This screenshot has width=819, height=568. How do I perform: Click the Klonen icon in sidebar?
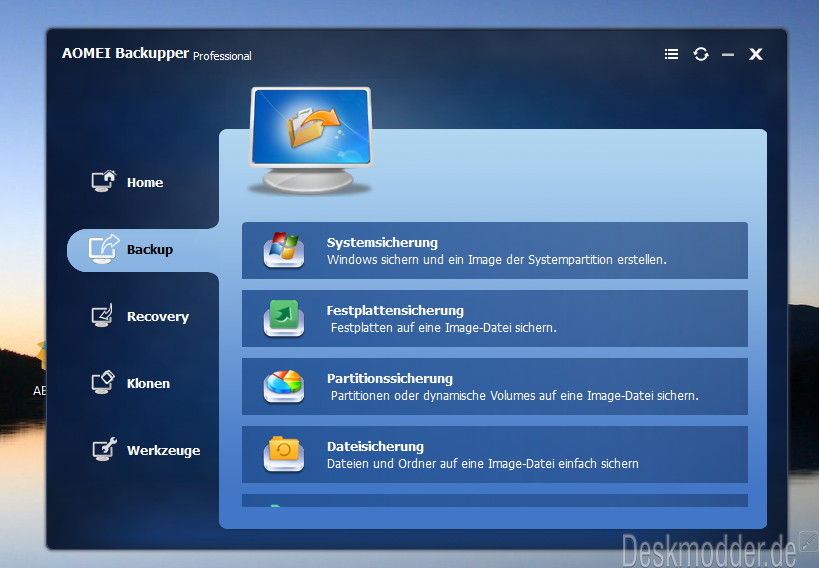(x=103, y=382)
